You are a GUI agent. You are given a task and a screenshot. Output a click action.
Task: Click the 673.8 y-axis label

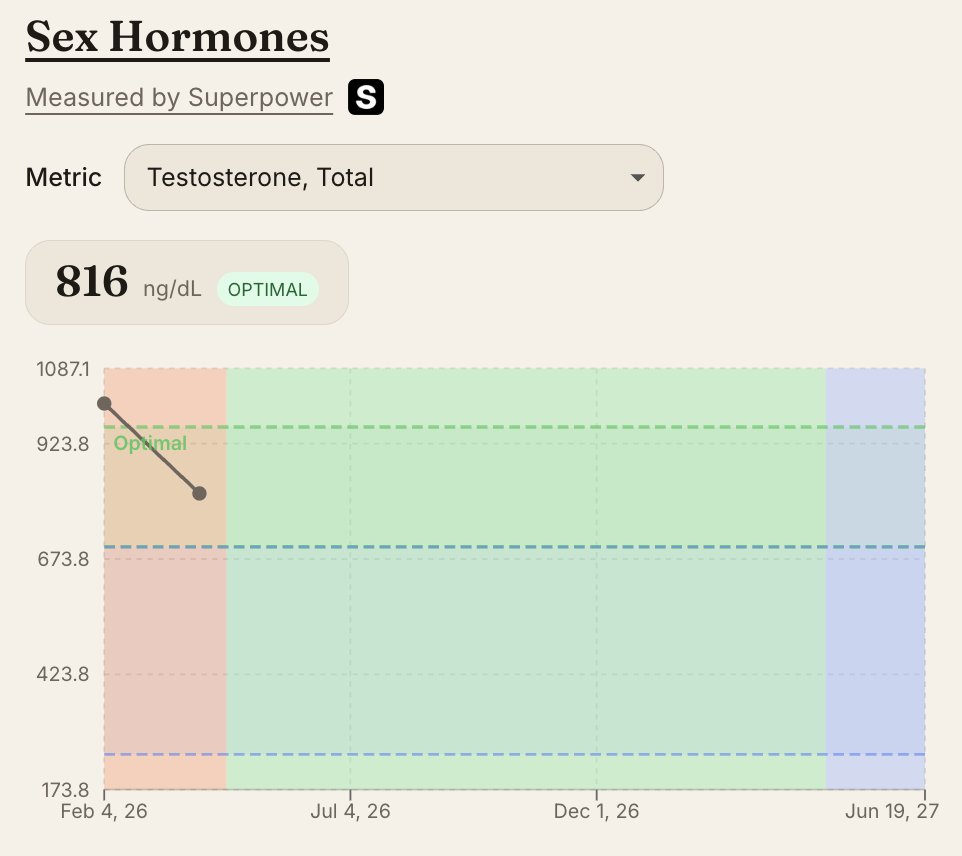63,559
